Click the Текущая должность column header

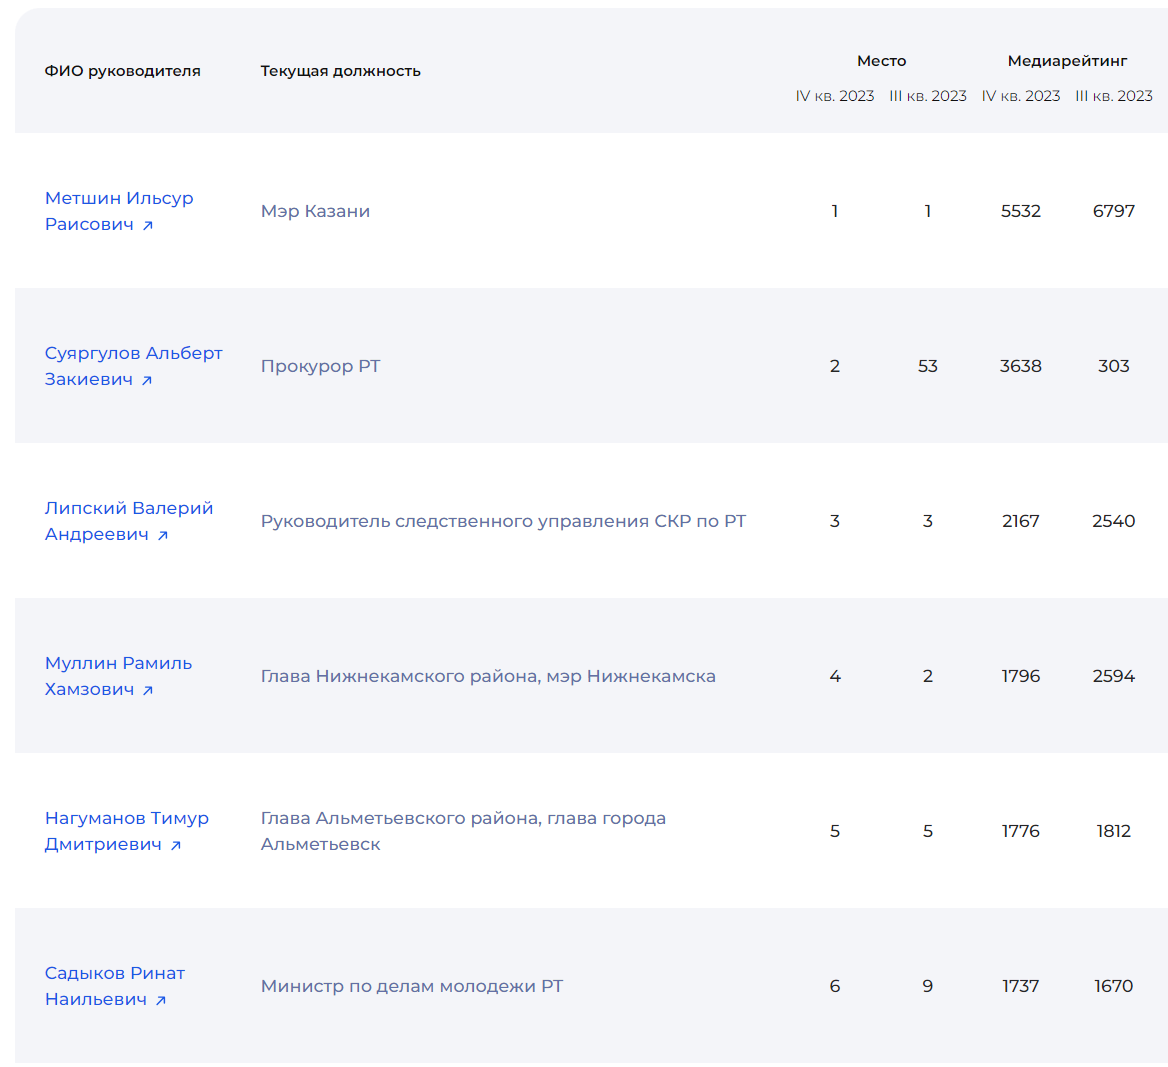tap(340, 71)
